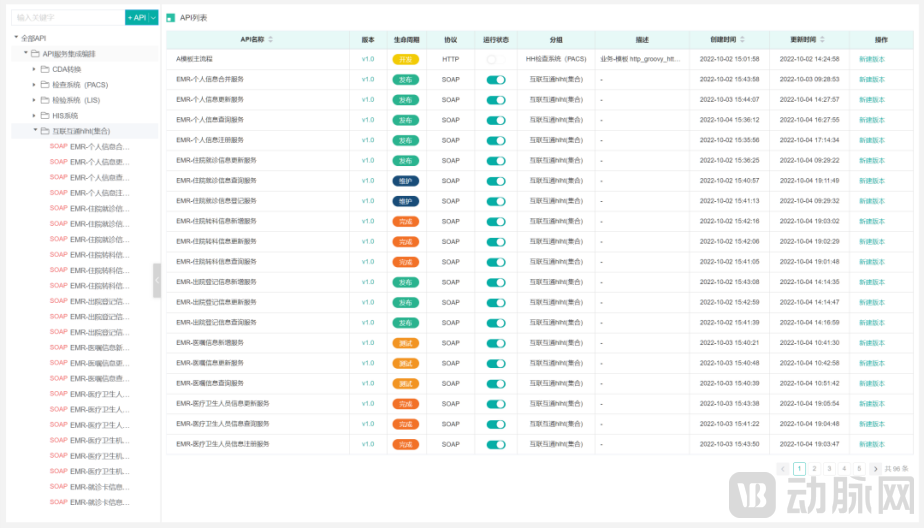This screenshot has height=528, width=924.
Task: Click the sort arrows next to 更新时间
Action: point(822,40)
